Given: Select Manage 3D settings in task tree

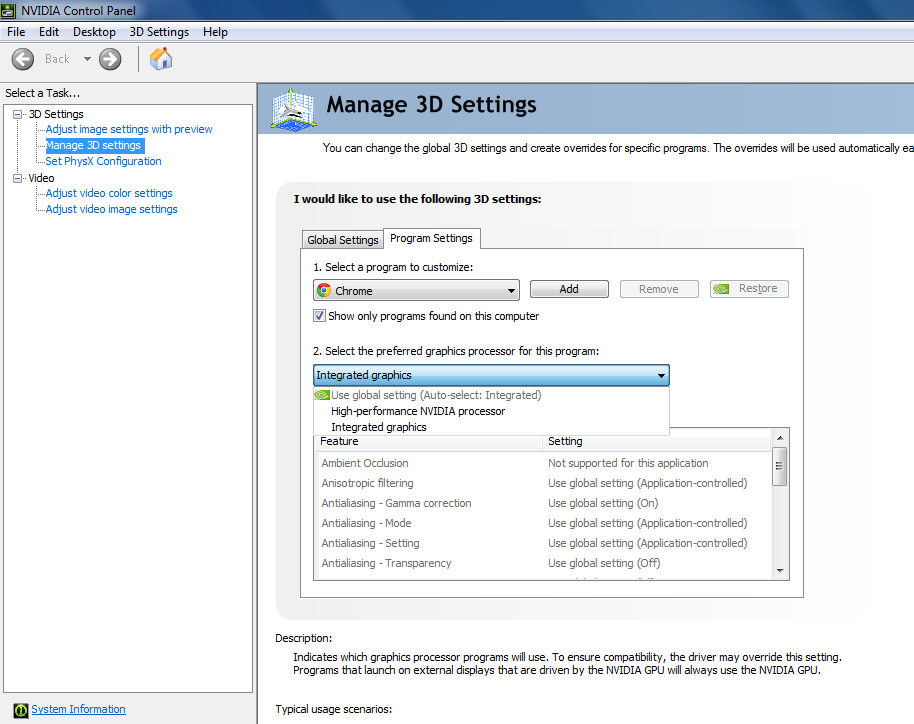Looking at the screenshot, I should 93,145.
